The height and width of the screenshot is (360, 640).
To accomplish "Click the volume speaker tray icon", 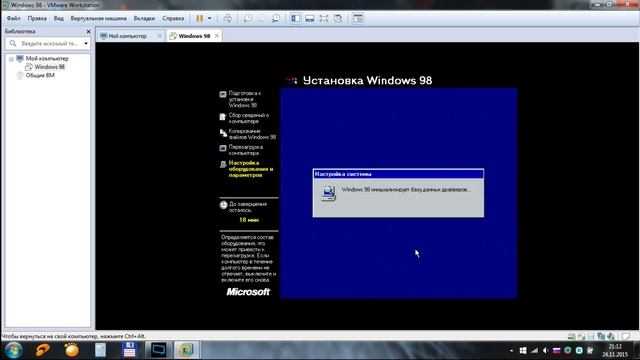I will (545, 351).
